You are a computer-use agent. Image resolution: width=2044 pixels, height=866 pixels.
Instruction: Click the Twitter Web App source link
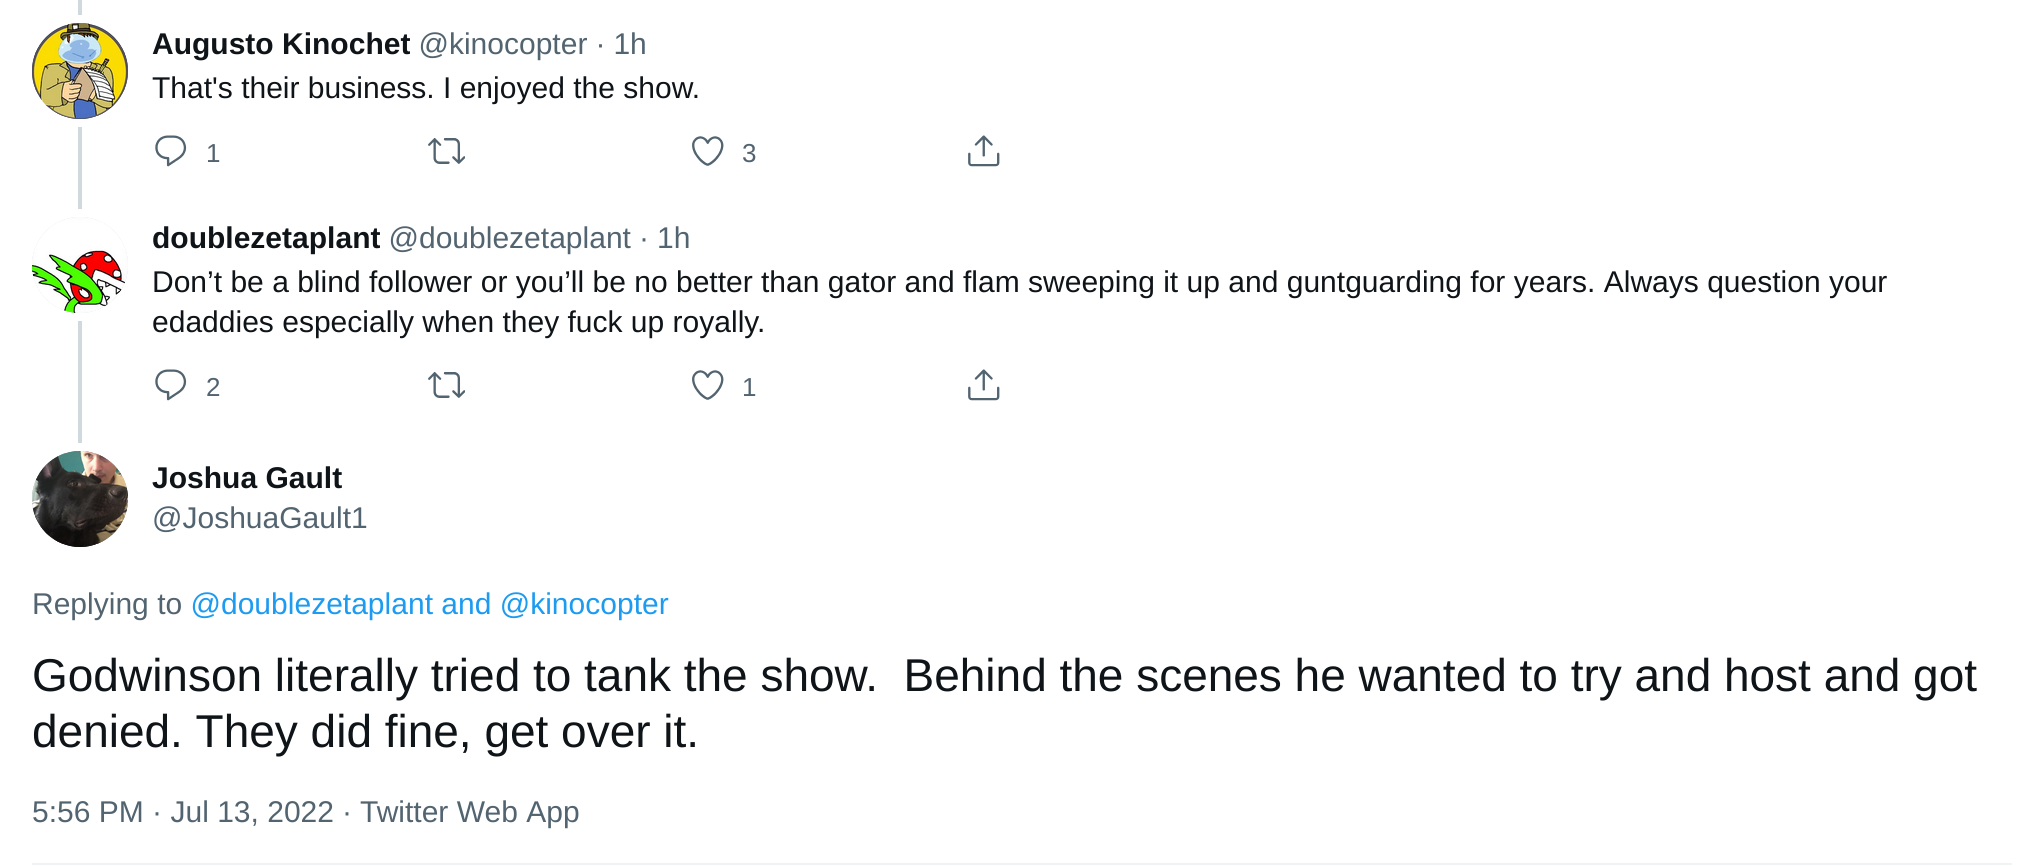470,812
